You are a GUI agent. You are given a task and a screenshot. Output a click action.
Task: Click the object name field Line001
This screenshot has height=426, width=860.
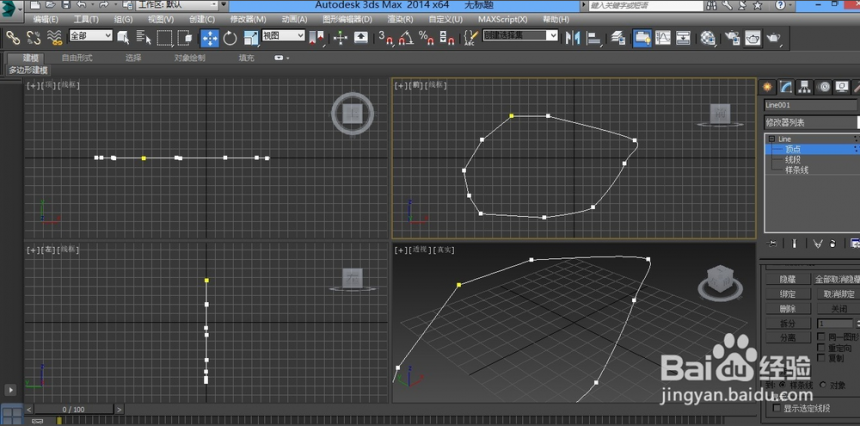[x=810, y=105]
